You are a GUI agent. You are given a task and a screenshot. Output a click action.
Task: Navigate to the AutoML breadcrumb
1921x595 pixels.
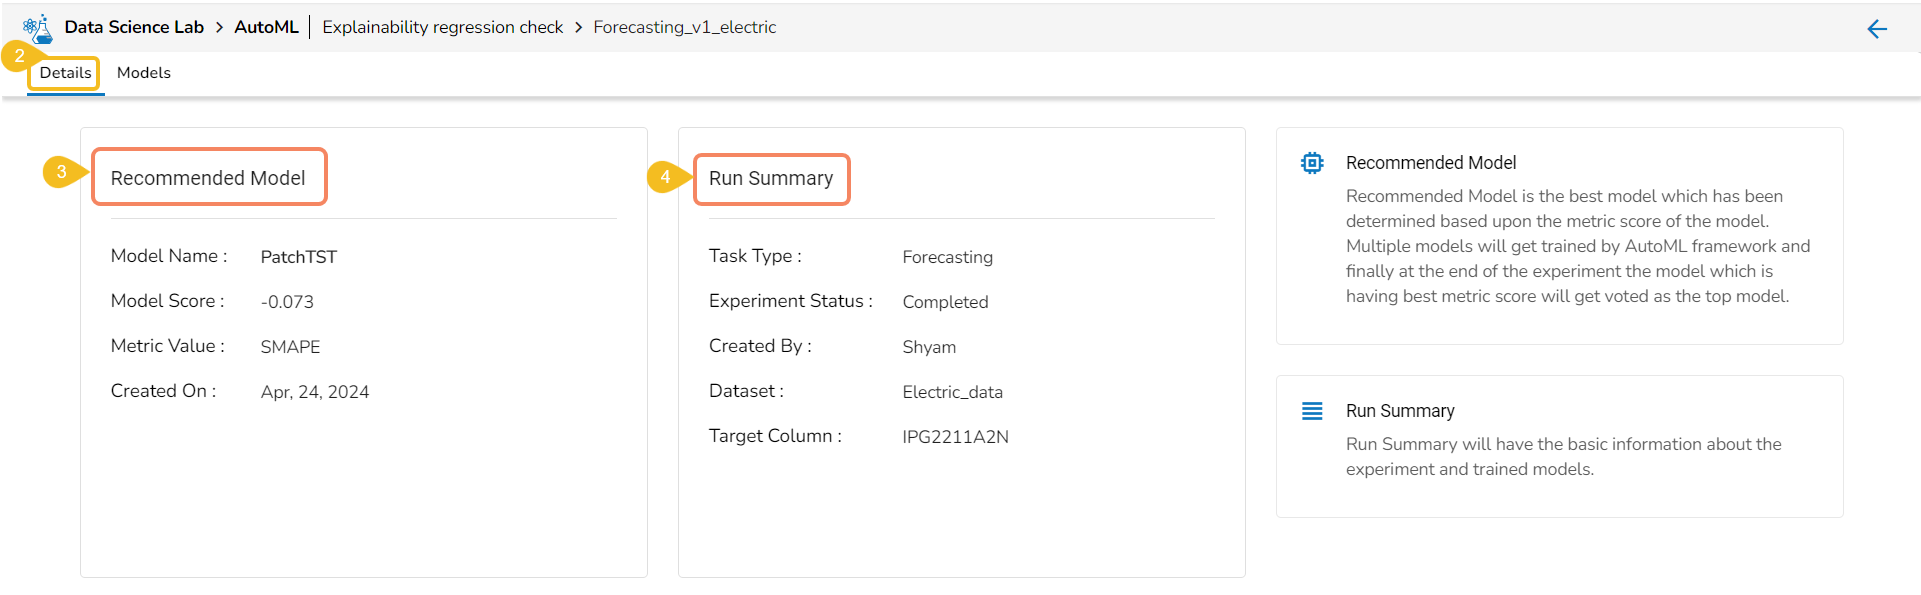coord(266,28)
